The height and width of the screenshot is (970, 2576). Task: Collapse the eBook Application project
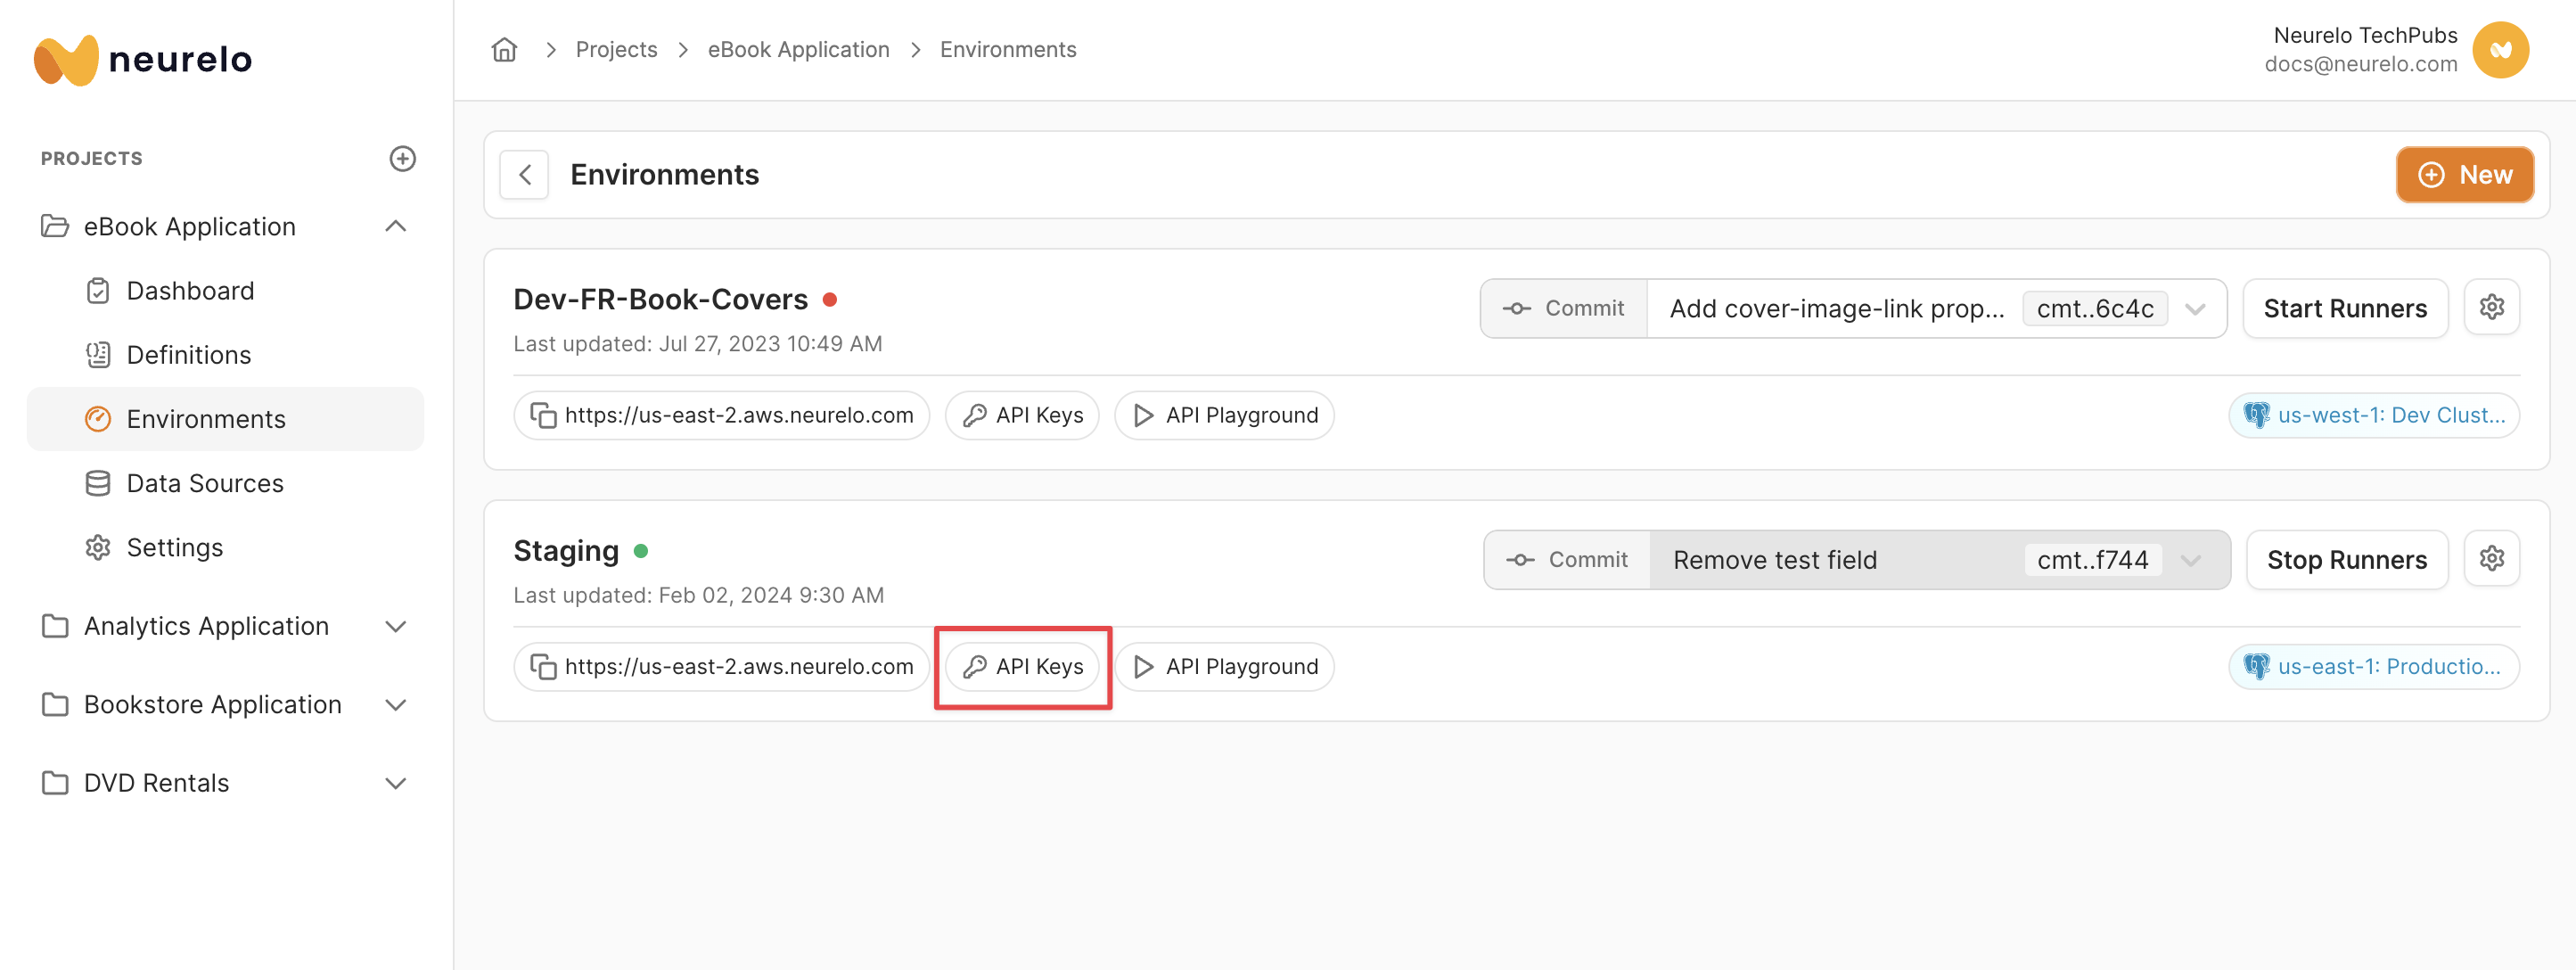[395, 227]
